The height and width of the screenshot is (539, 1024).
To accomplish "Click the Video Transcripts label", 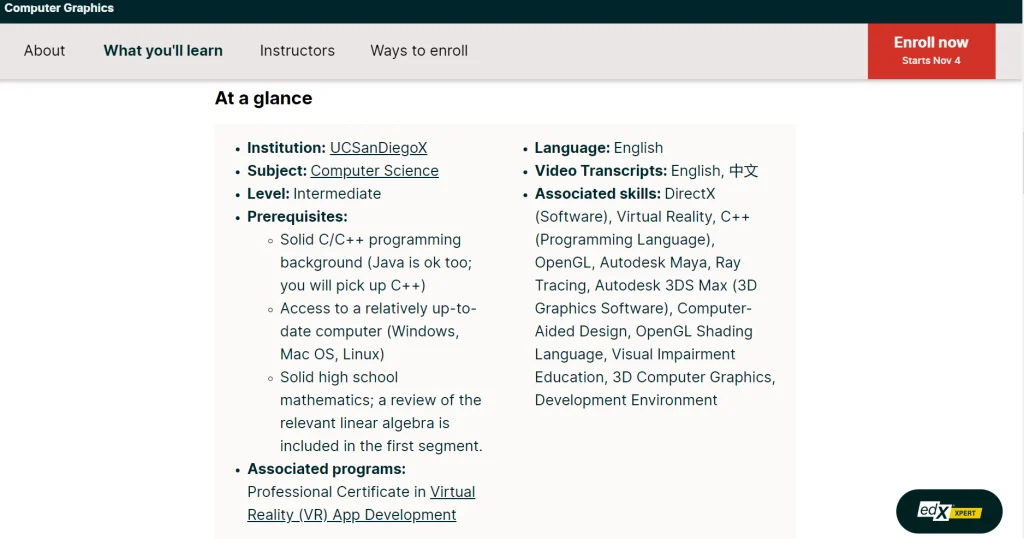I will [600, 171].
